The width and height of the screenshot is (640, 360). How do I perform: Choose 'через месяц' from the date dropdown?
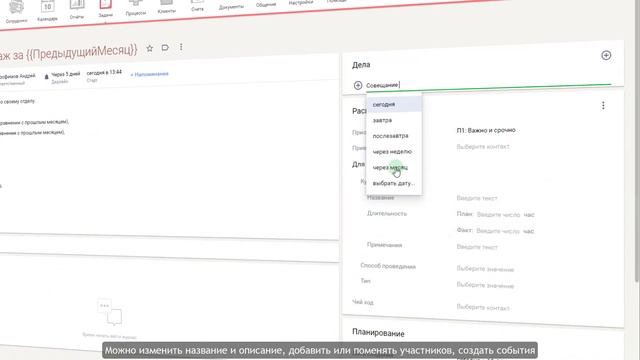click(x=394, y=167)
